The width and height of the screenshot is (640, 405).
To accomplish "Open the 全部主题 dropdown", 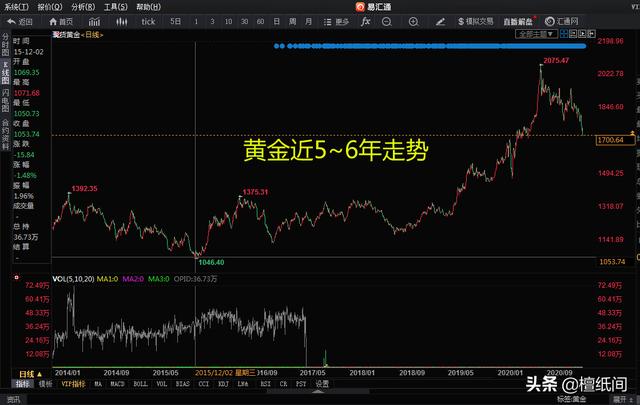I will point(566,34).
